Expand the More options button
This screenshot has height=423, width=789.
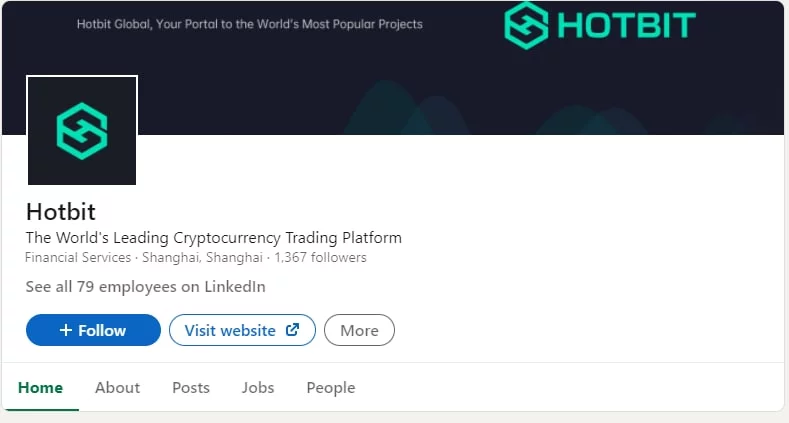[x=359, y=330]
